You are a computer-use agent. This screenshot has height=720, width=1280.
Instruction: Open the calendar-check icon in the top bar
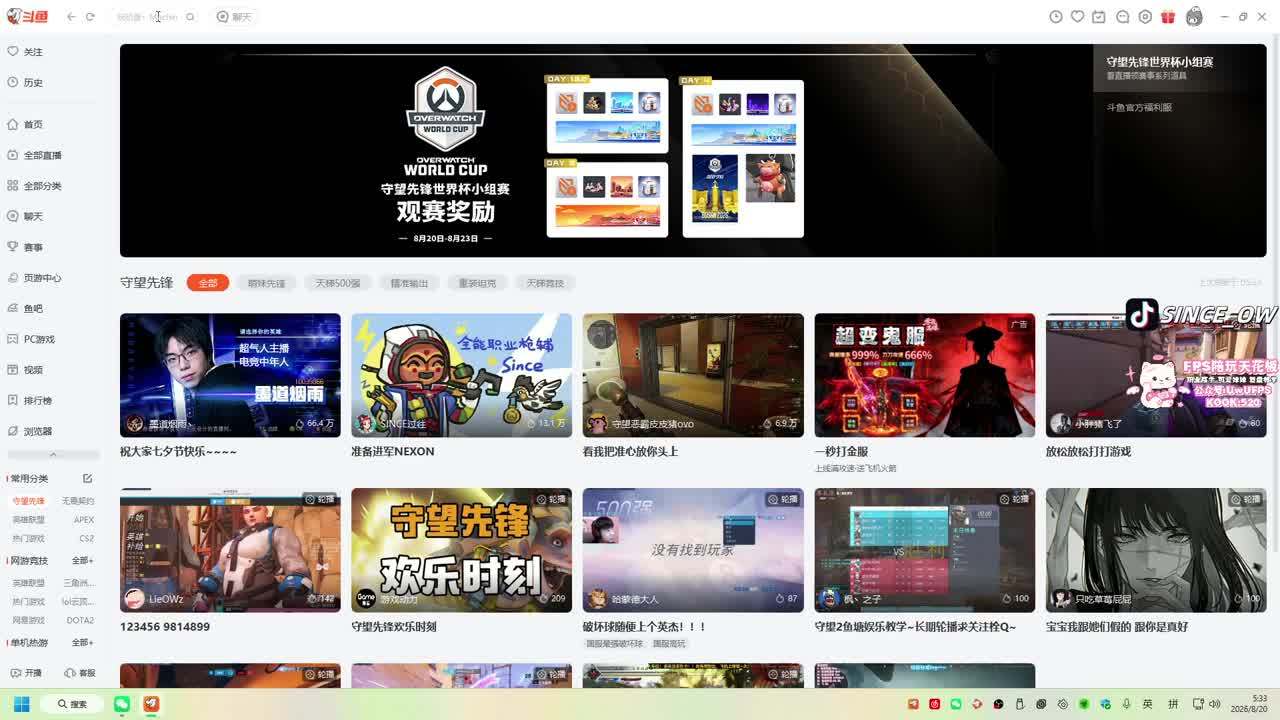1099,17
